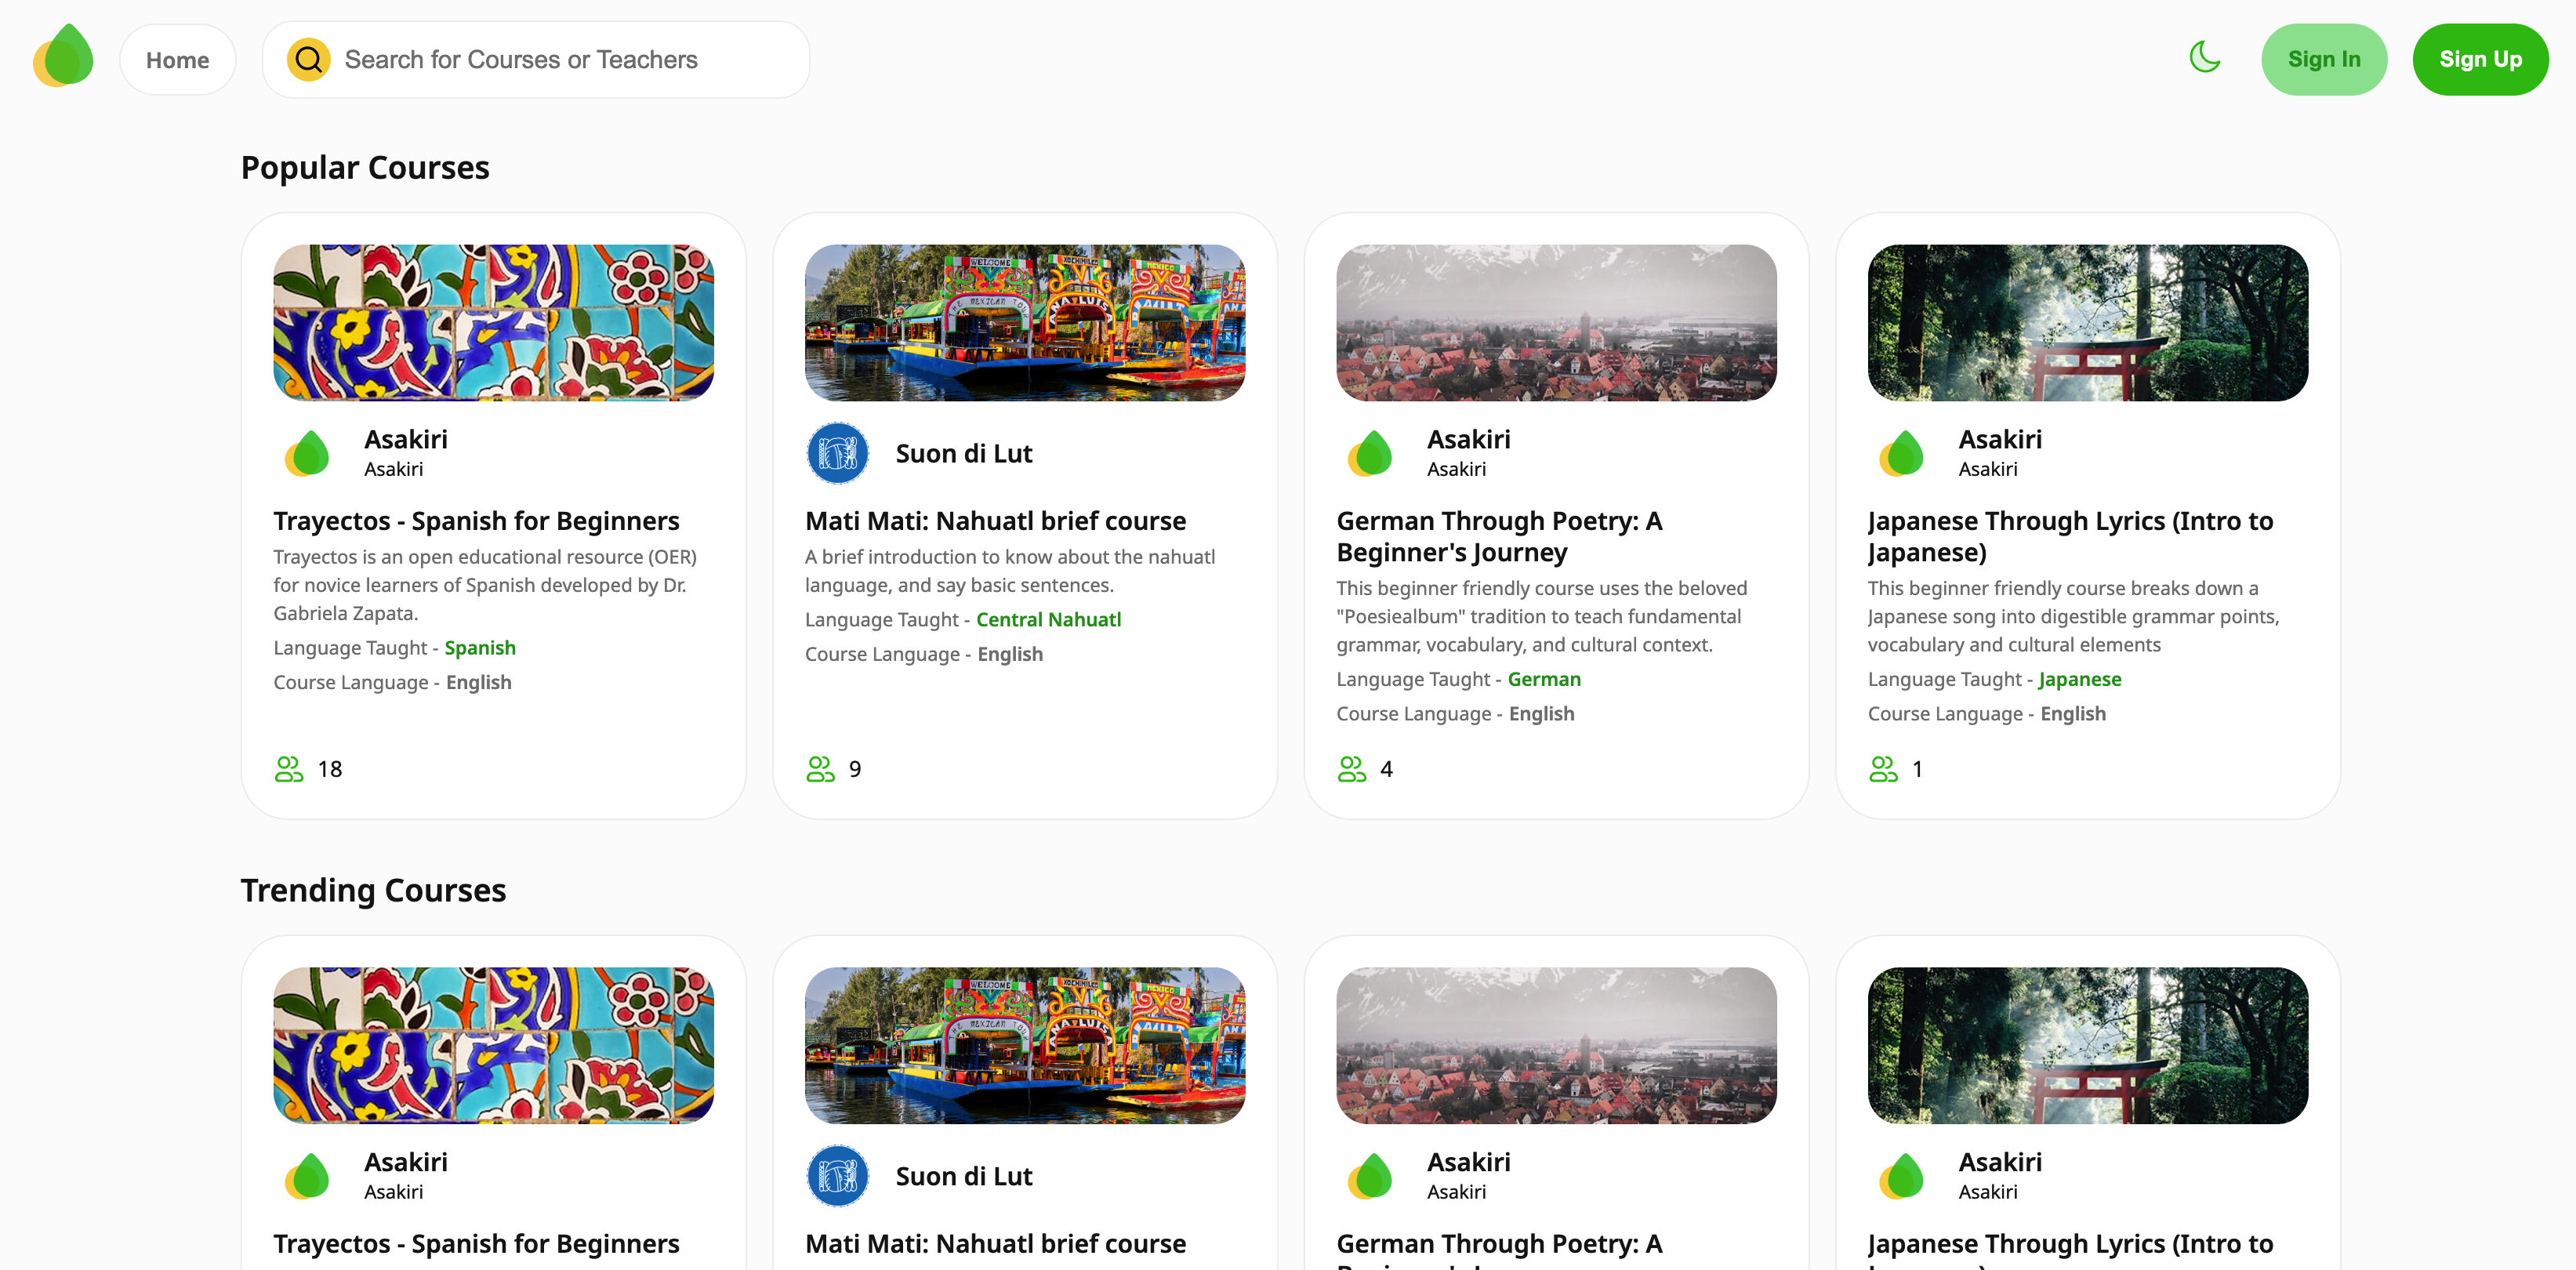Image resolution: width=2576 pixels, height=1270 pixels.
Task: Click the Central Nahuatl language label
Action: click(1048, 620)
